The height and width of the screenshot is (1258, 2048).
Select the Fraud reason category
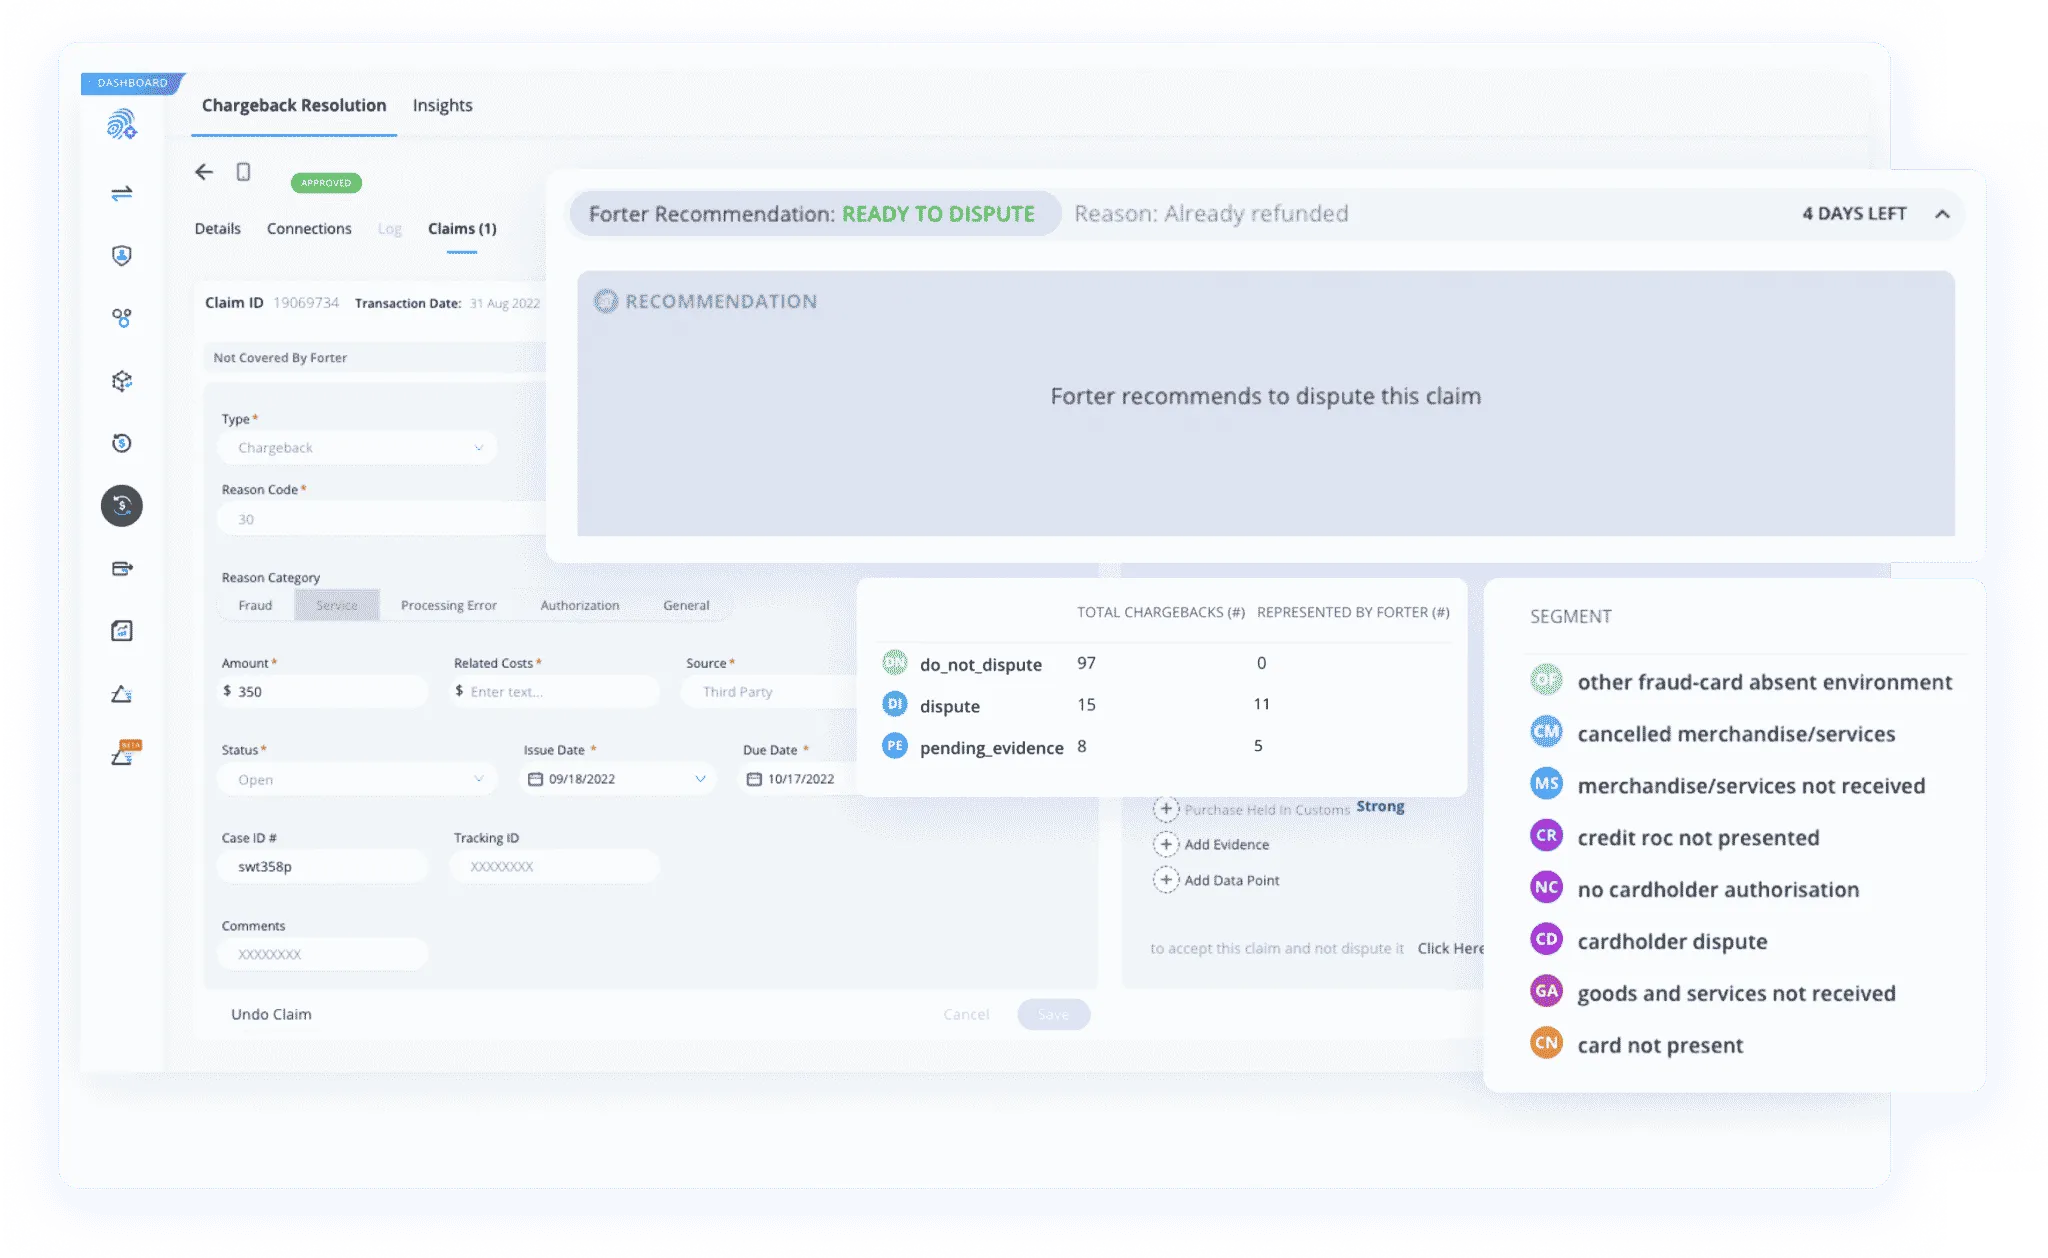[x=255, y=605]
